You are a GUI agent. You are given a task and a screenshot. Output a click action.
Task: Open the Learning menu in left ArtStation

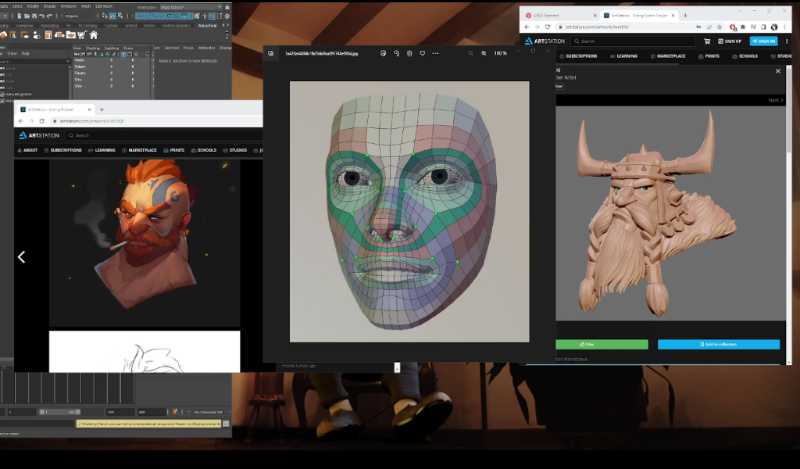pyautogui.click(x=104, y=150)
